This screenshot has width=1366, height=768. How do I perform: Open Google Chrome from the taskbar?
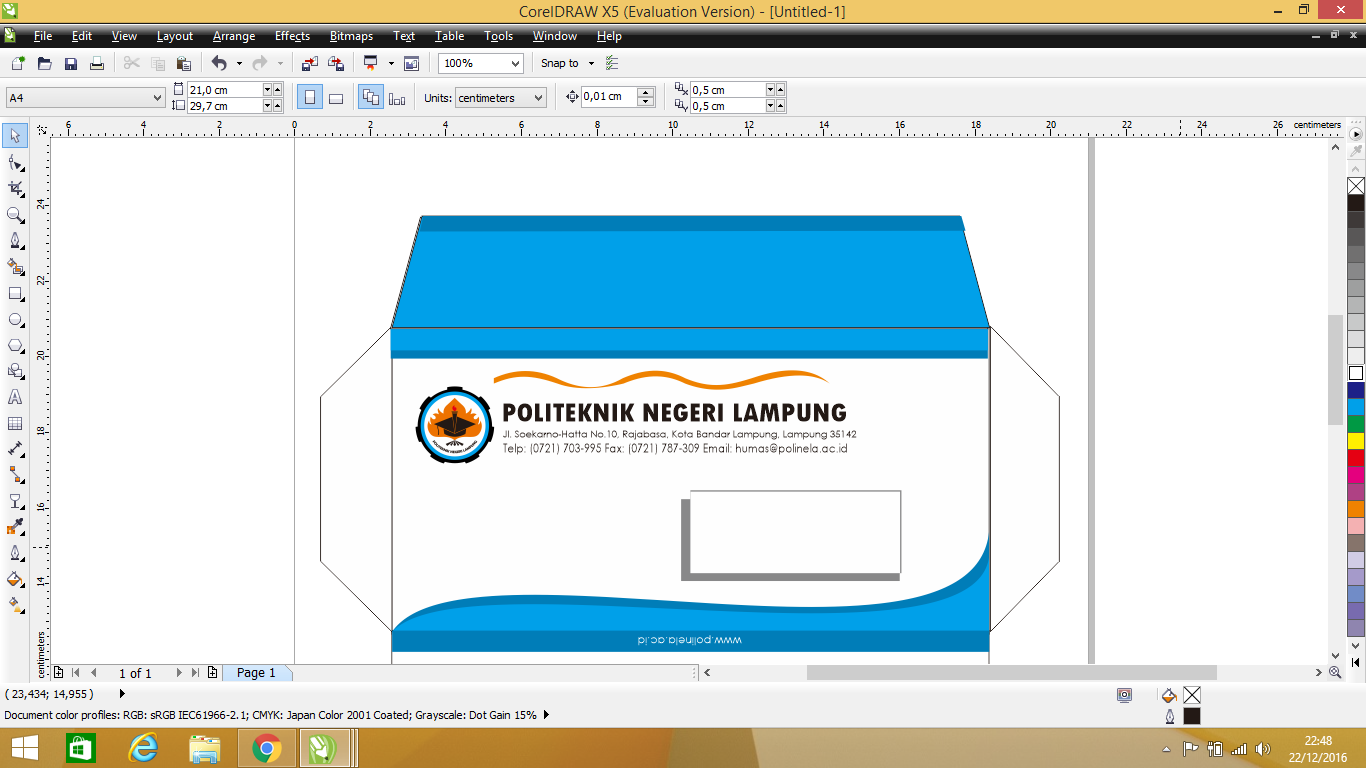266,748
